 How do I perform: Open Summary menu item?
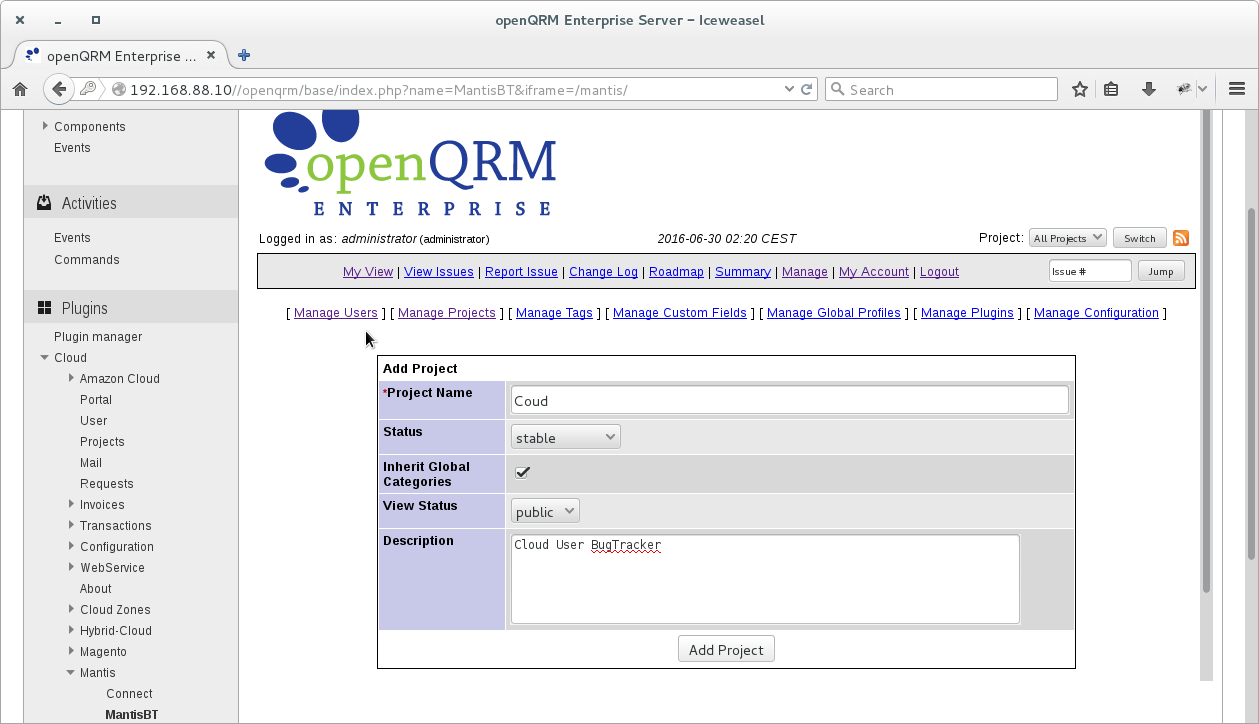click(x=743, y=271)
